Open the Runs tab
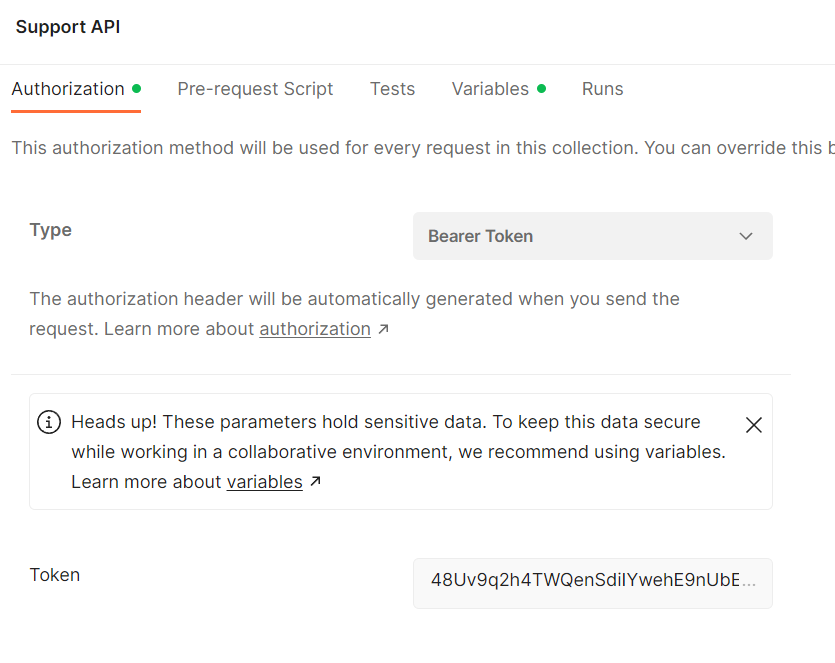This screenshot has height=663, width=835. pos(602,89)
